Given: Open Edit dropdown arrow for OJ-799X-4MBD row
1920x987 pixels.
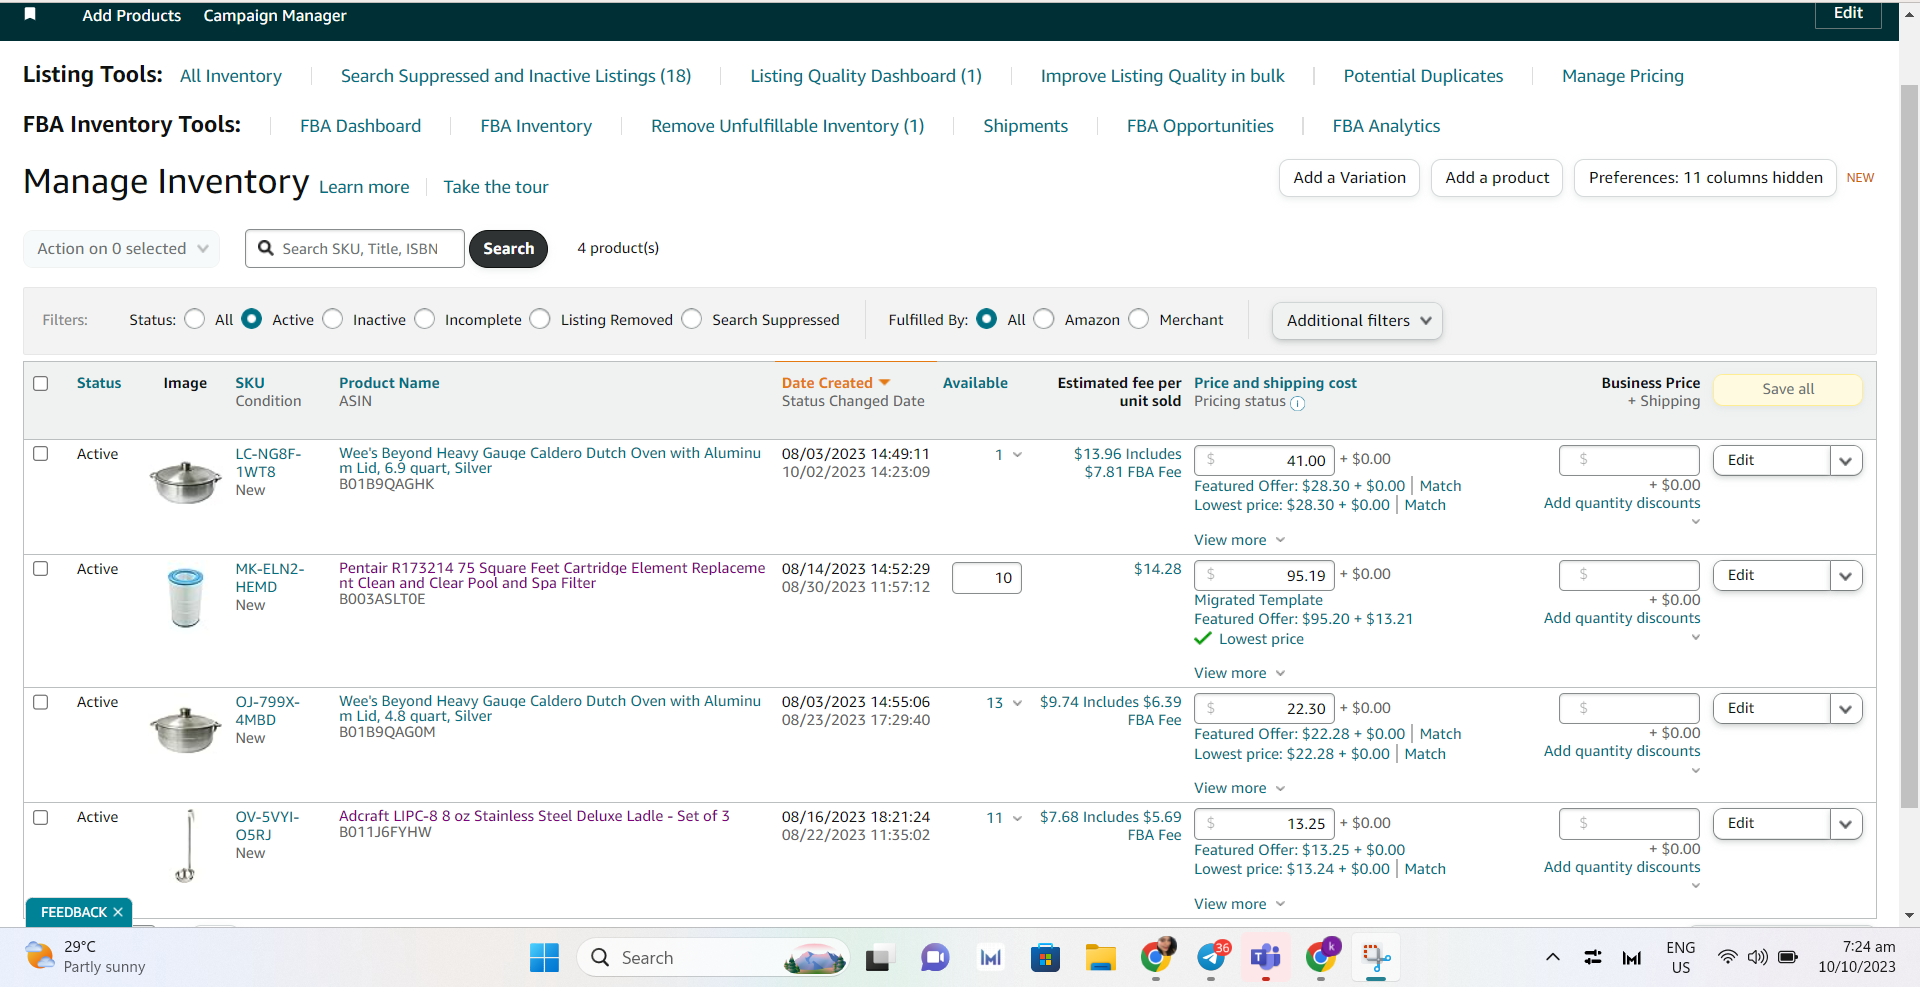Looking at the screenshot, I should coord(1846,709).
